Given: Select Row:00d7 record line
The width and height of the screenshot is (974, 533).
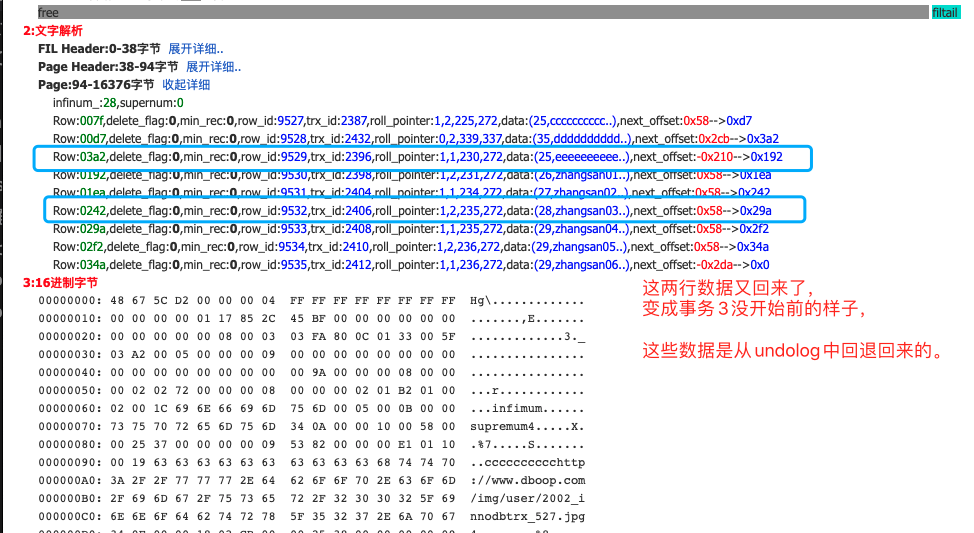Looking at the screenshot, I should (416, 139).
